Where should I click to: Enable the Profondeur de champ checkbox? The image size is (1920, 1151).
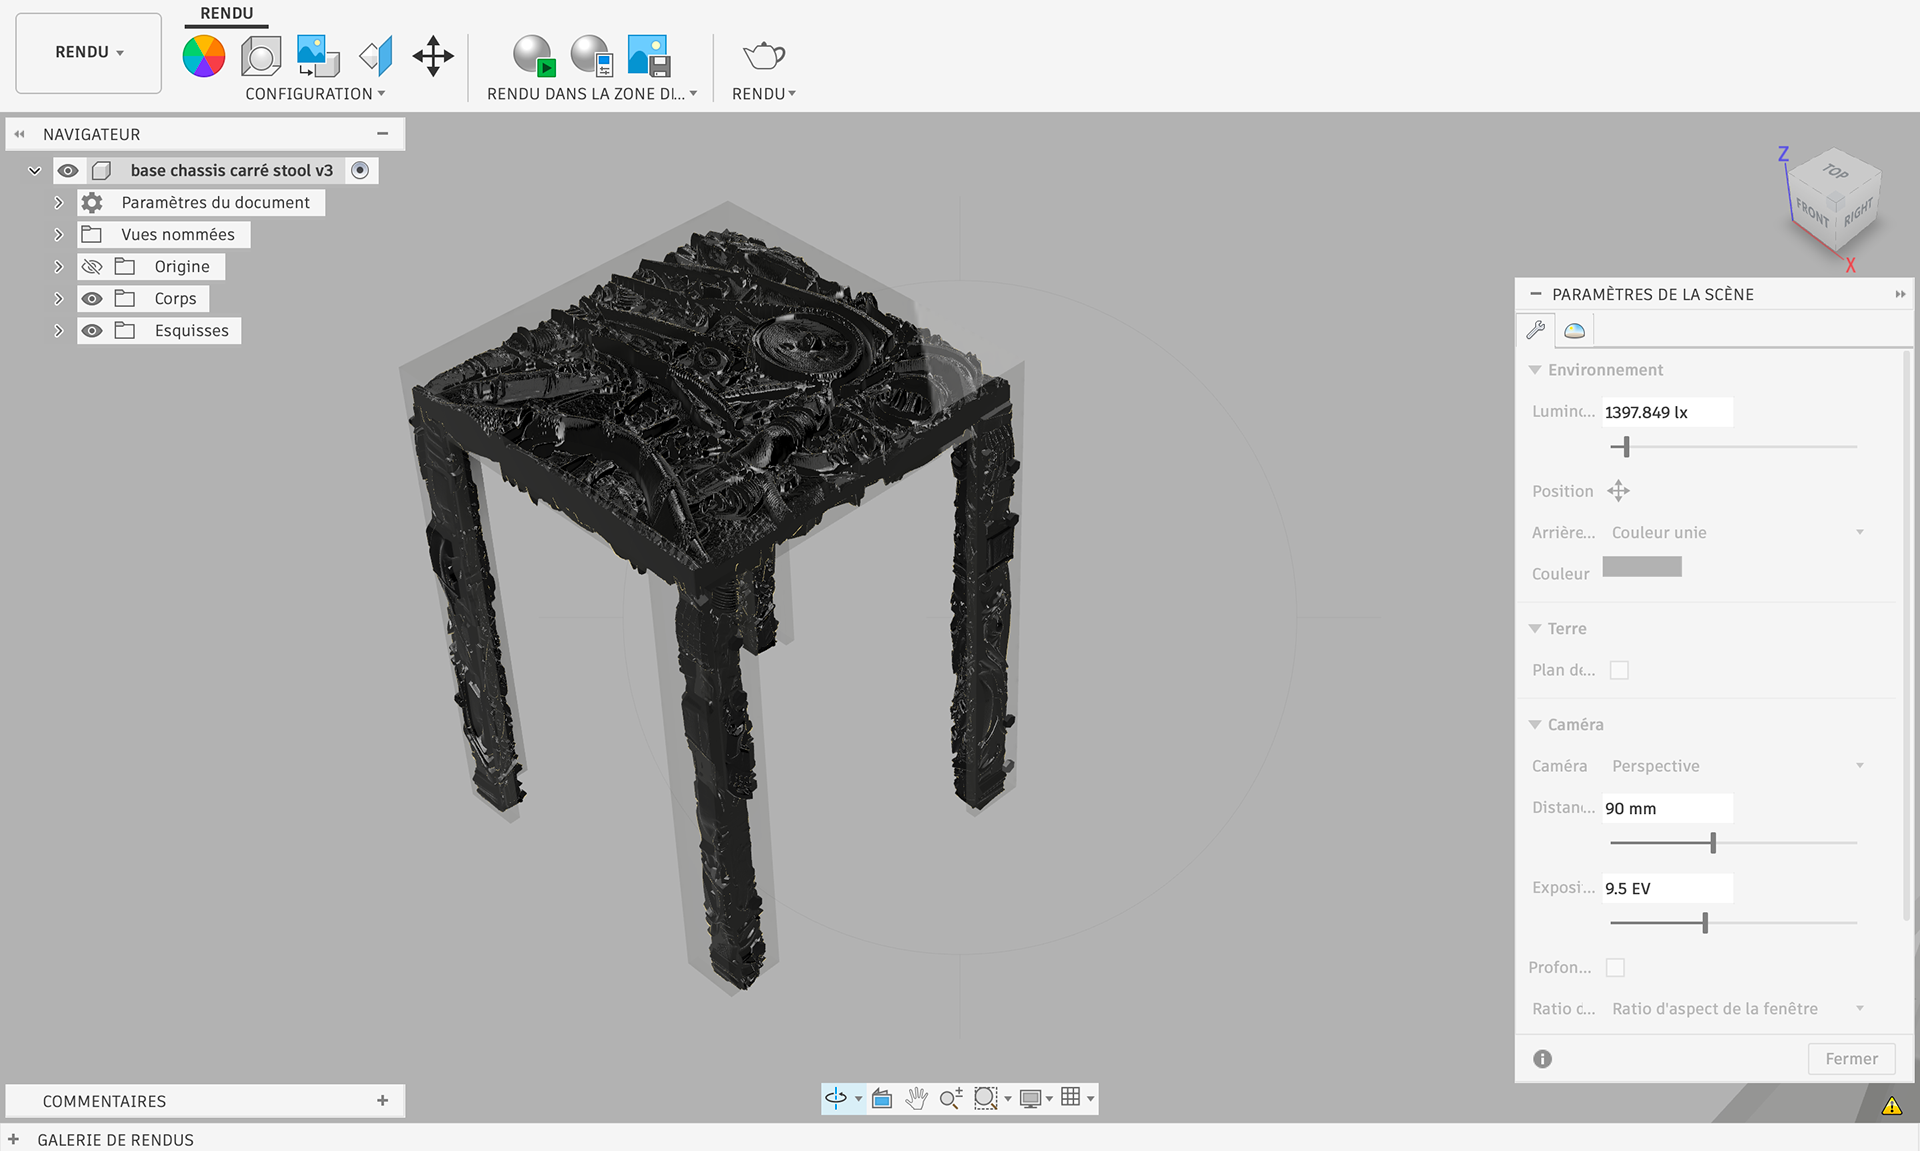[x=1615, y=967]
